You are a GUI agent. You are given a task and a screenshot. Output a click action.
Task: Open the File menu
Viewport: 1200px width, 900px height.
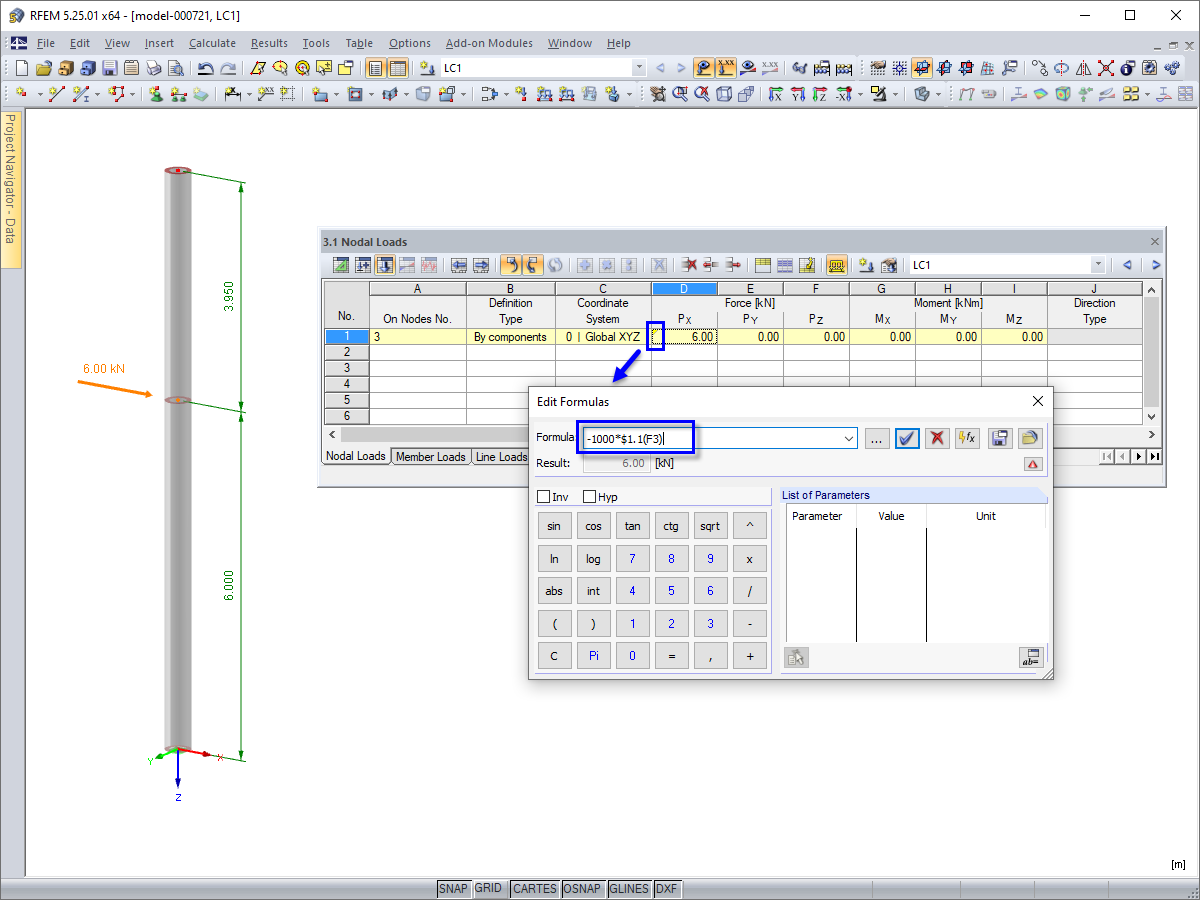point(46,43)
